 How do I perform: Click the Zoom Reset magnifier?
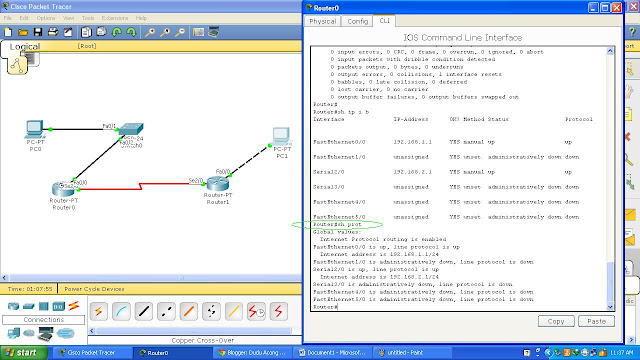[165, 32]
